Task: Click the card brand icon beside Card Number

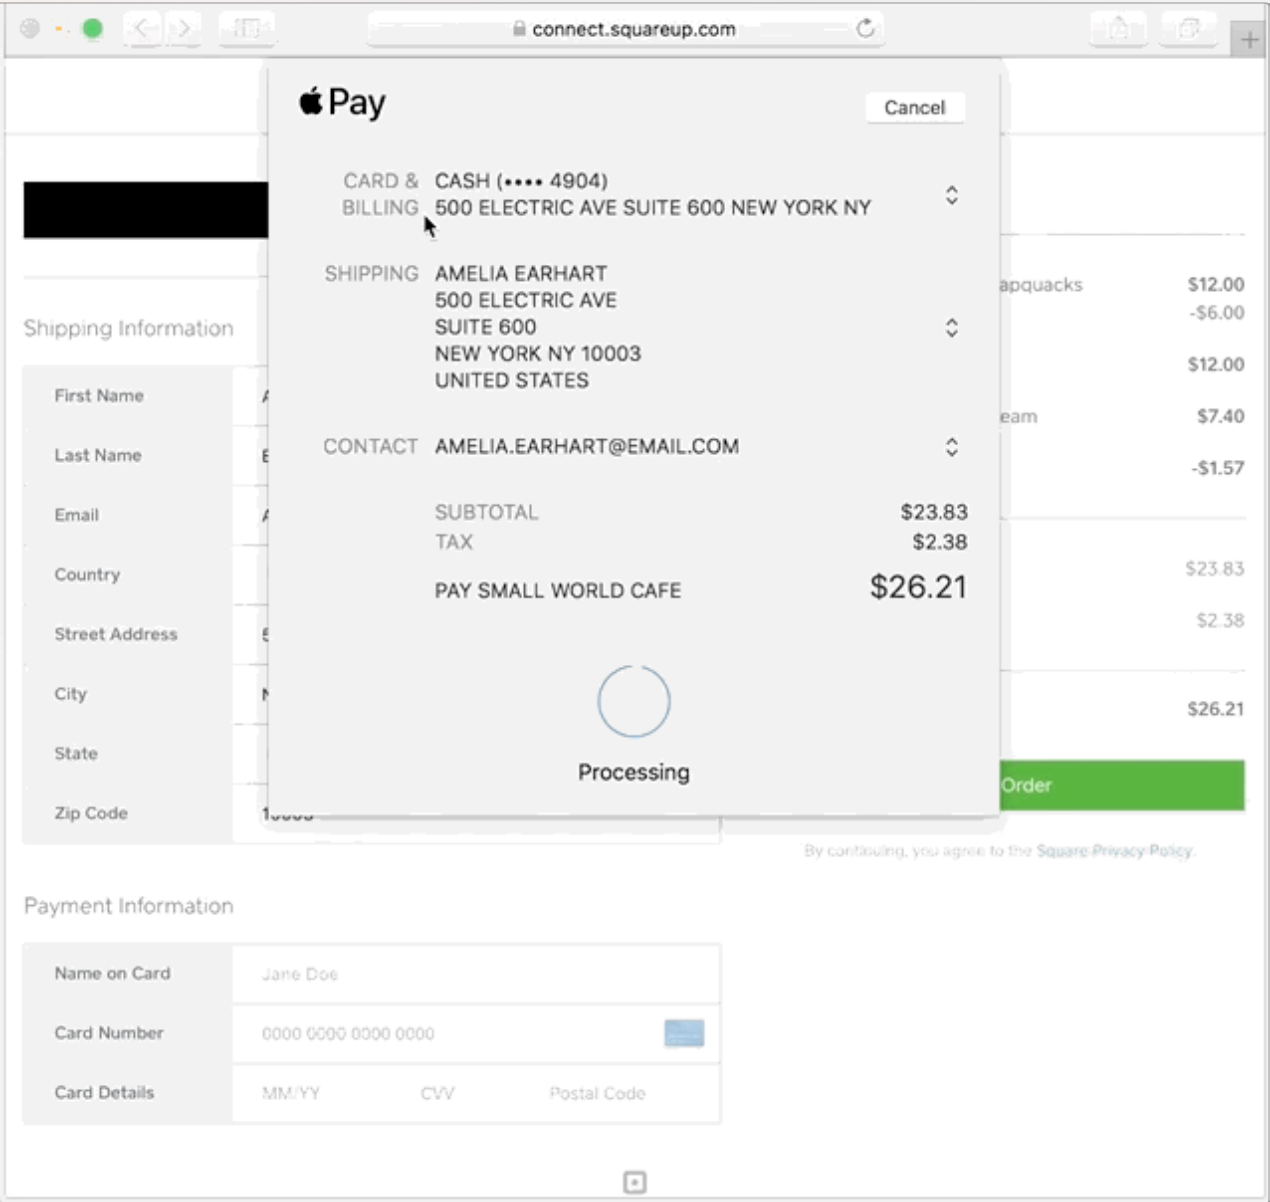Action: [685, 1033]
